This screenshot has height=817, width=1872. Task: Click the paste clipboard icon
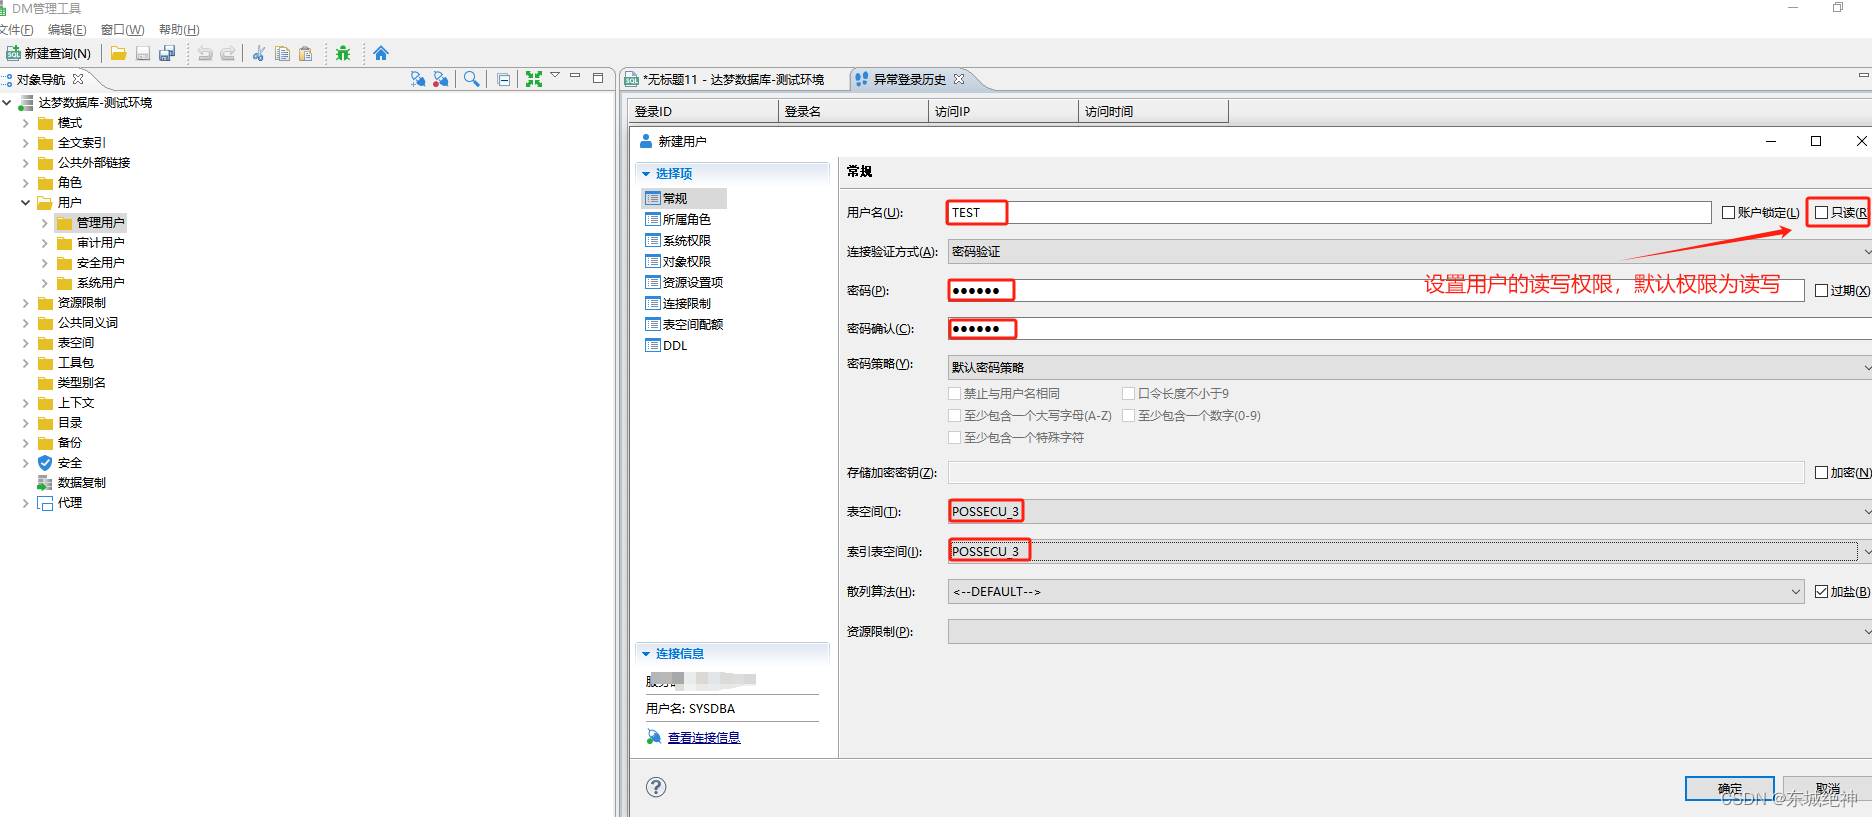(x=306, y=53)
